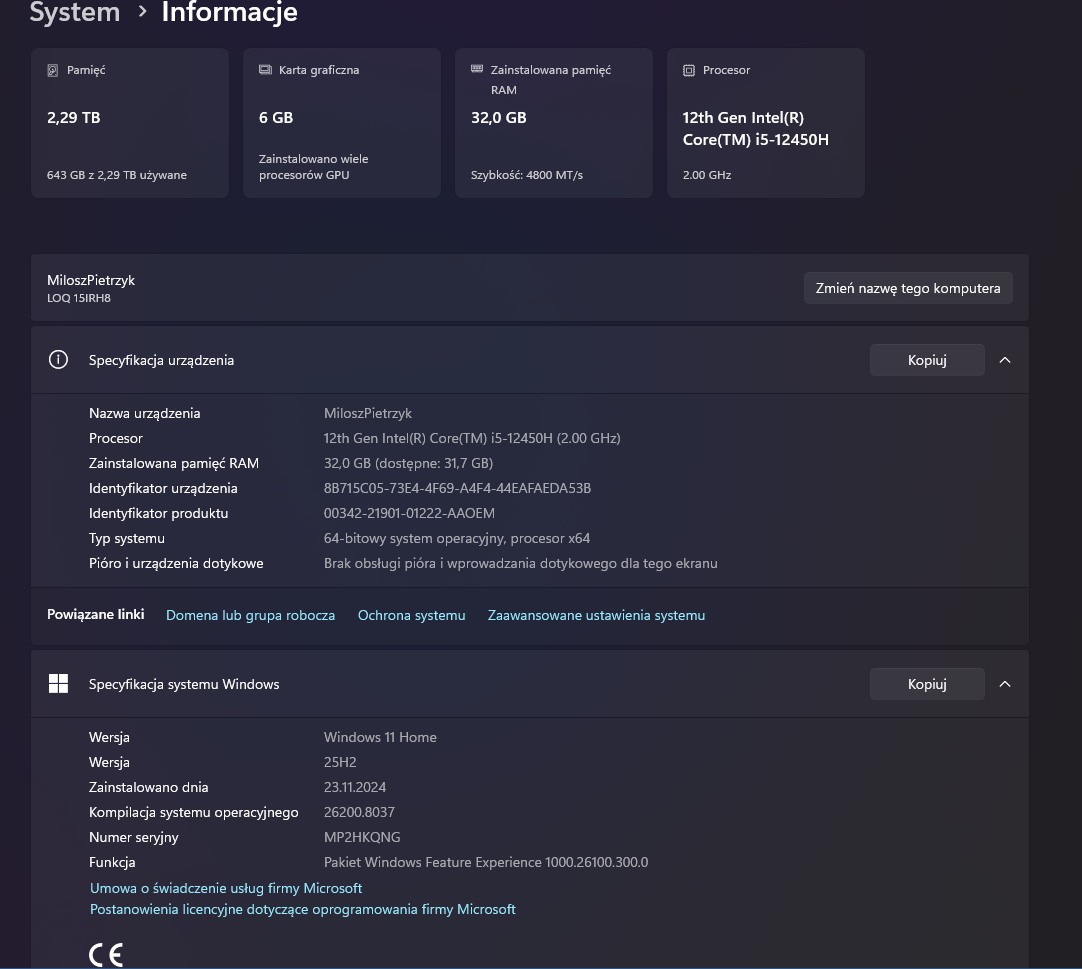Click the processor chip icon beside Procesor
This screenshot has height=969, width=1082.
coord(689,70)
